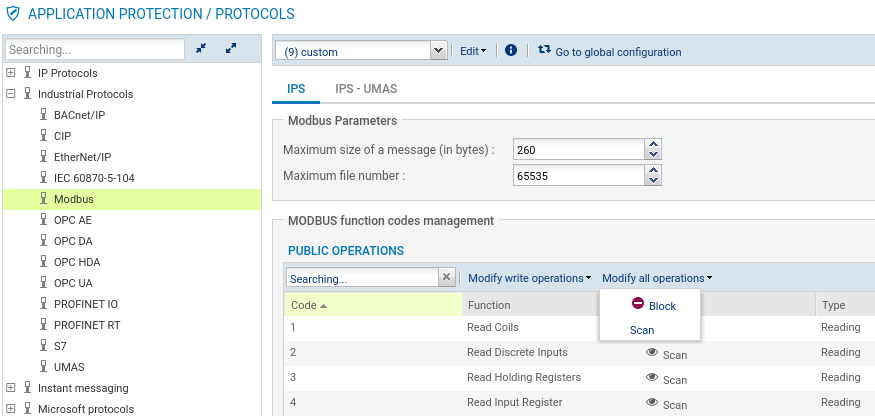Viewport: 875px width, 416px height.
Task: Increase the maximum message size stepper
Action: [x=653, y=145]
